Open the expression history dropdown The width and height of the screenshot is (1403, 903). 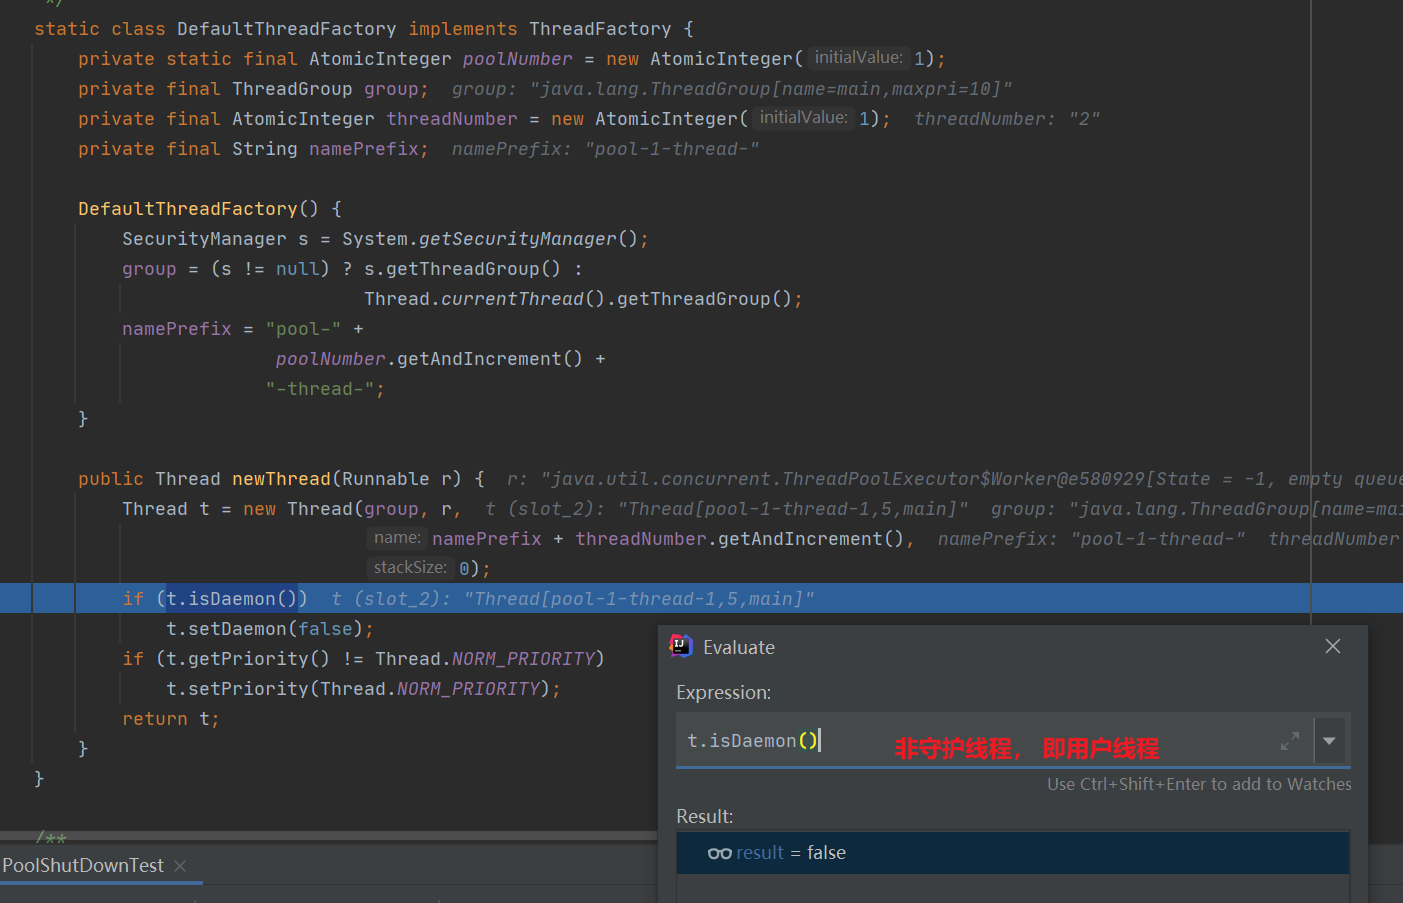[x=1329, y=741]
